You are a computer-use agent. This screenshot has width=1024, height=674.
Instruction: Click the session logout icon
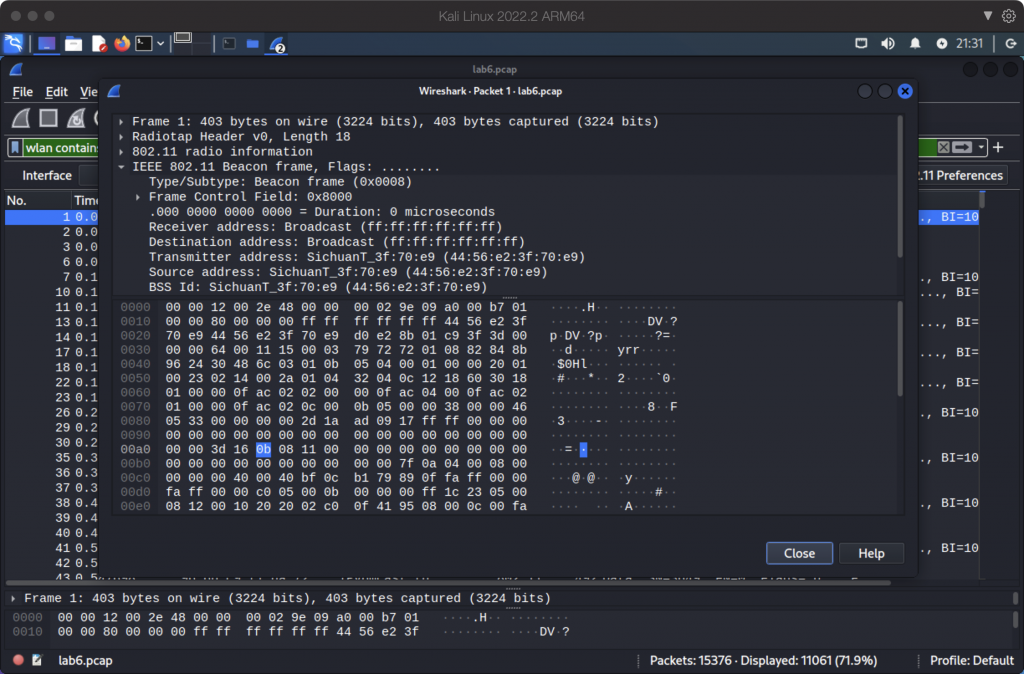(x=1010, y=44)
